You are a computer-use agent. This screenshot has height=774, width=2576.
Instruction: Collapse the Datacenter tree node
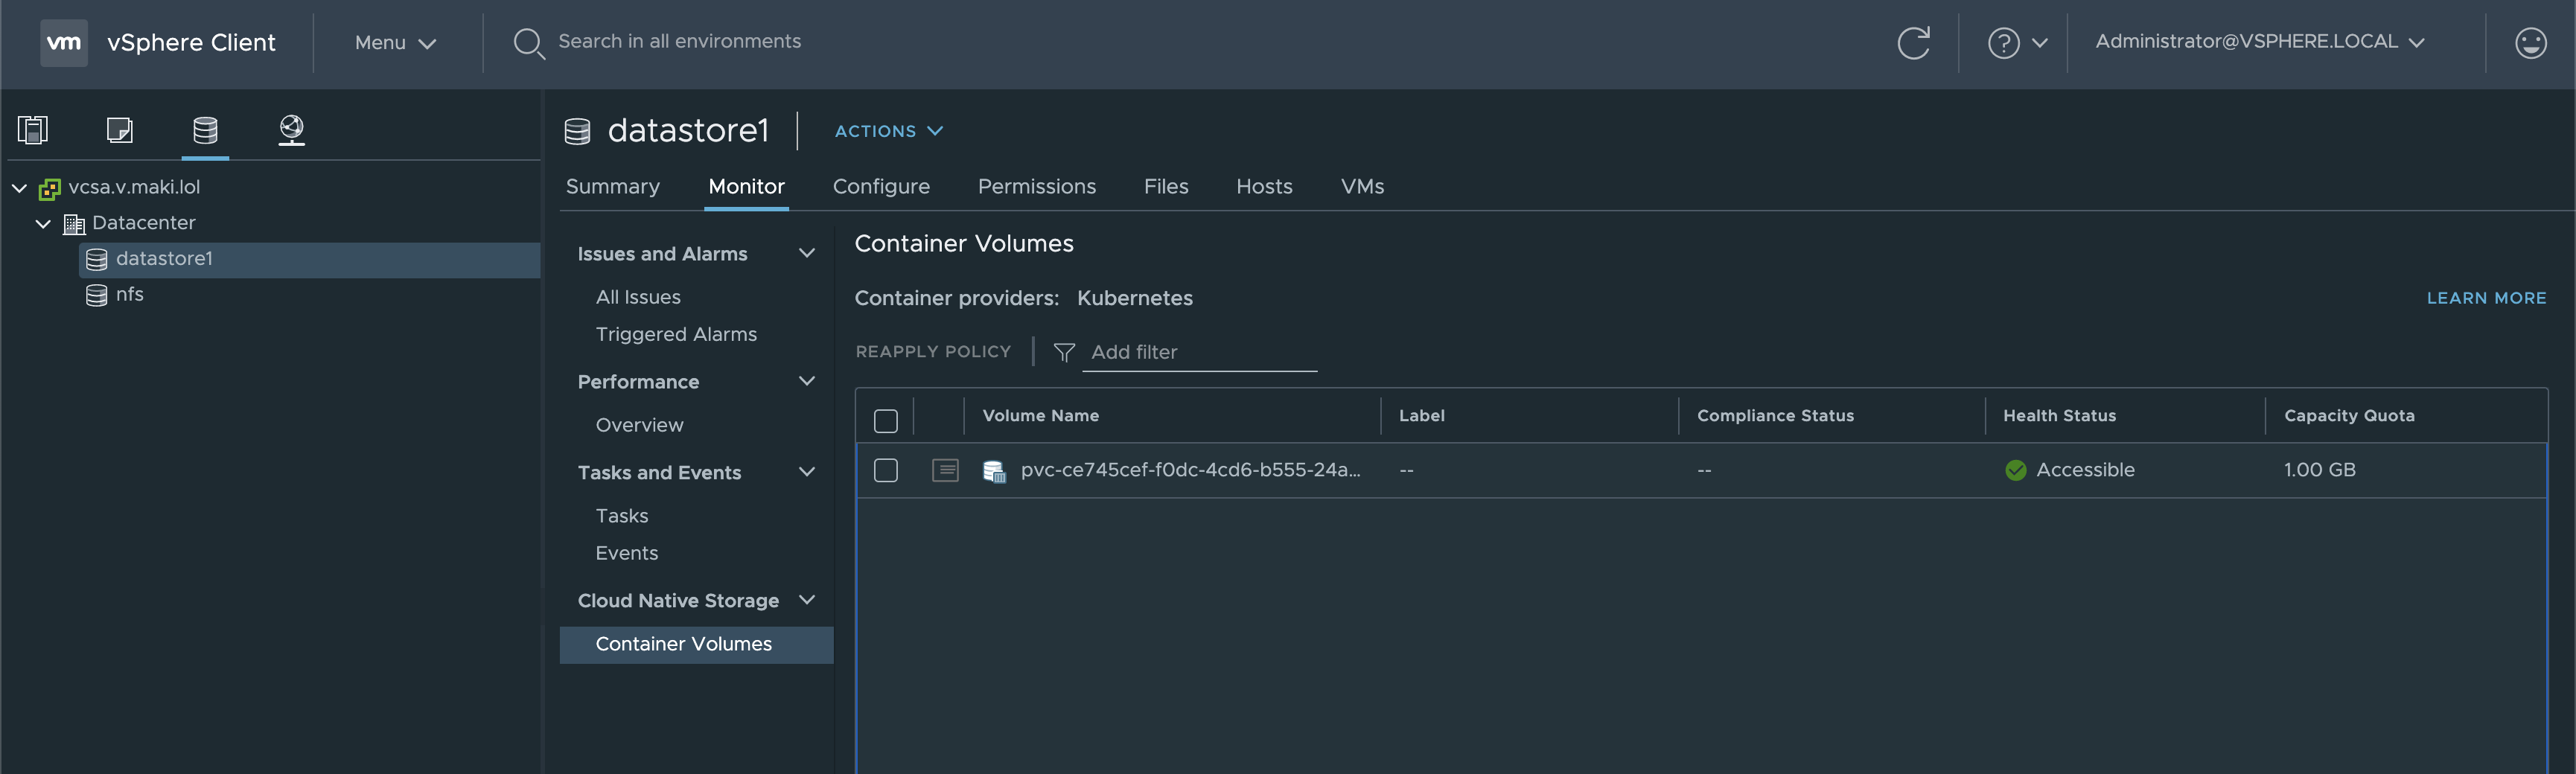(43, 224)
